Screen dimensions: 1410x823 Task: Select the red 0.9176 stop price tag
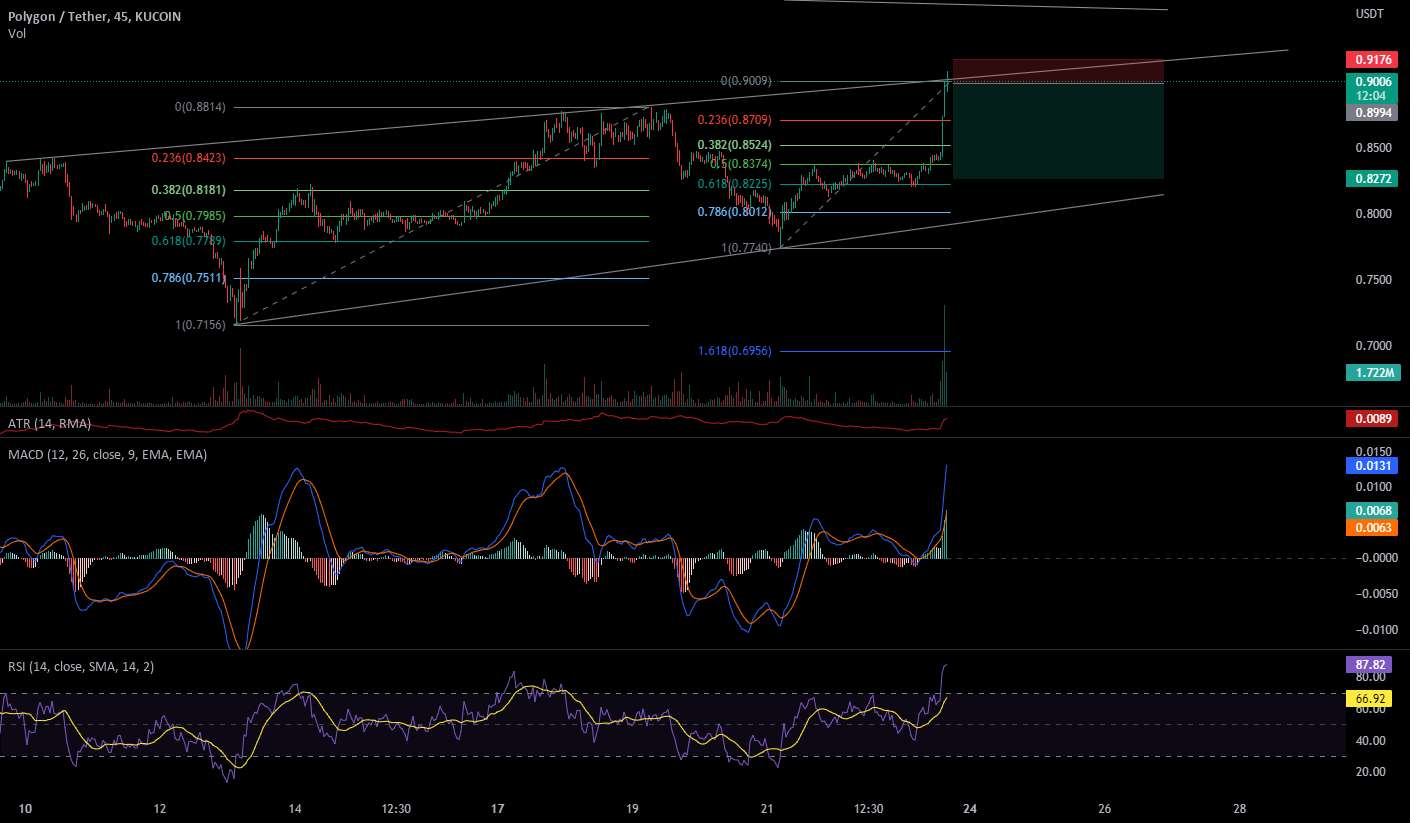point(1373,60)
